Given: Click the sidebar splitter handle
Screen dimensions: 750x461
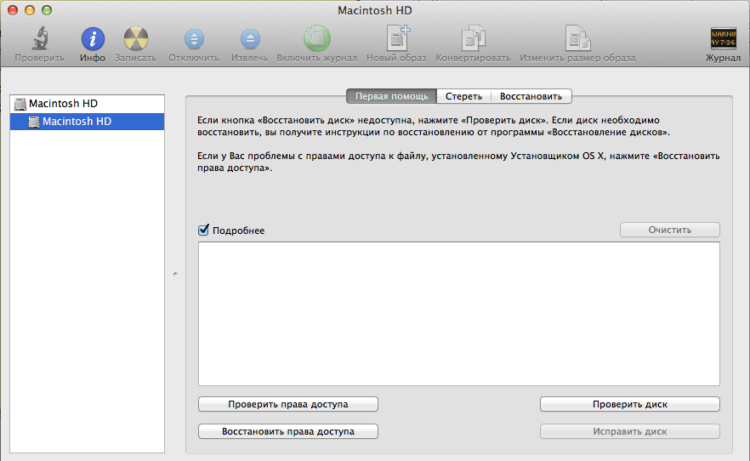Looking at the screenshot, I should (175, 274).
